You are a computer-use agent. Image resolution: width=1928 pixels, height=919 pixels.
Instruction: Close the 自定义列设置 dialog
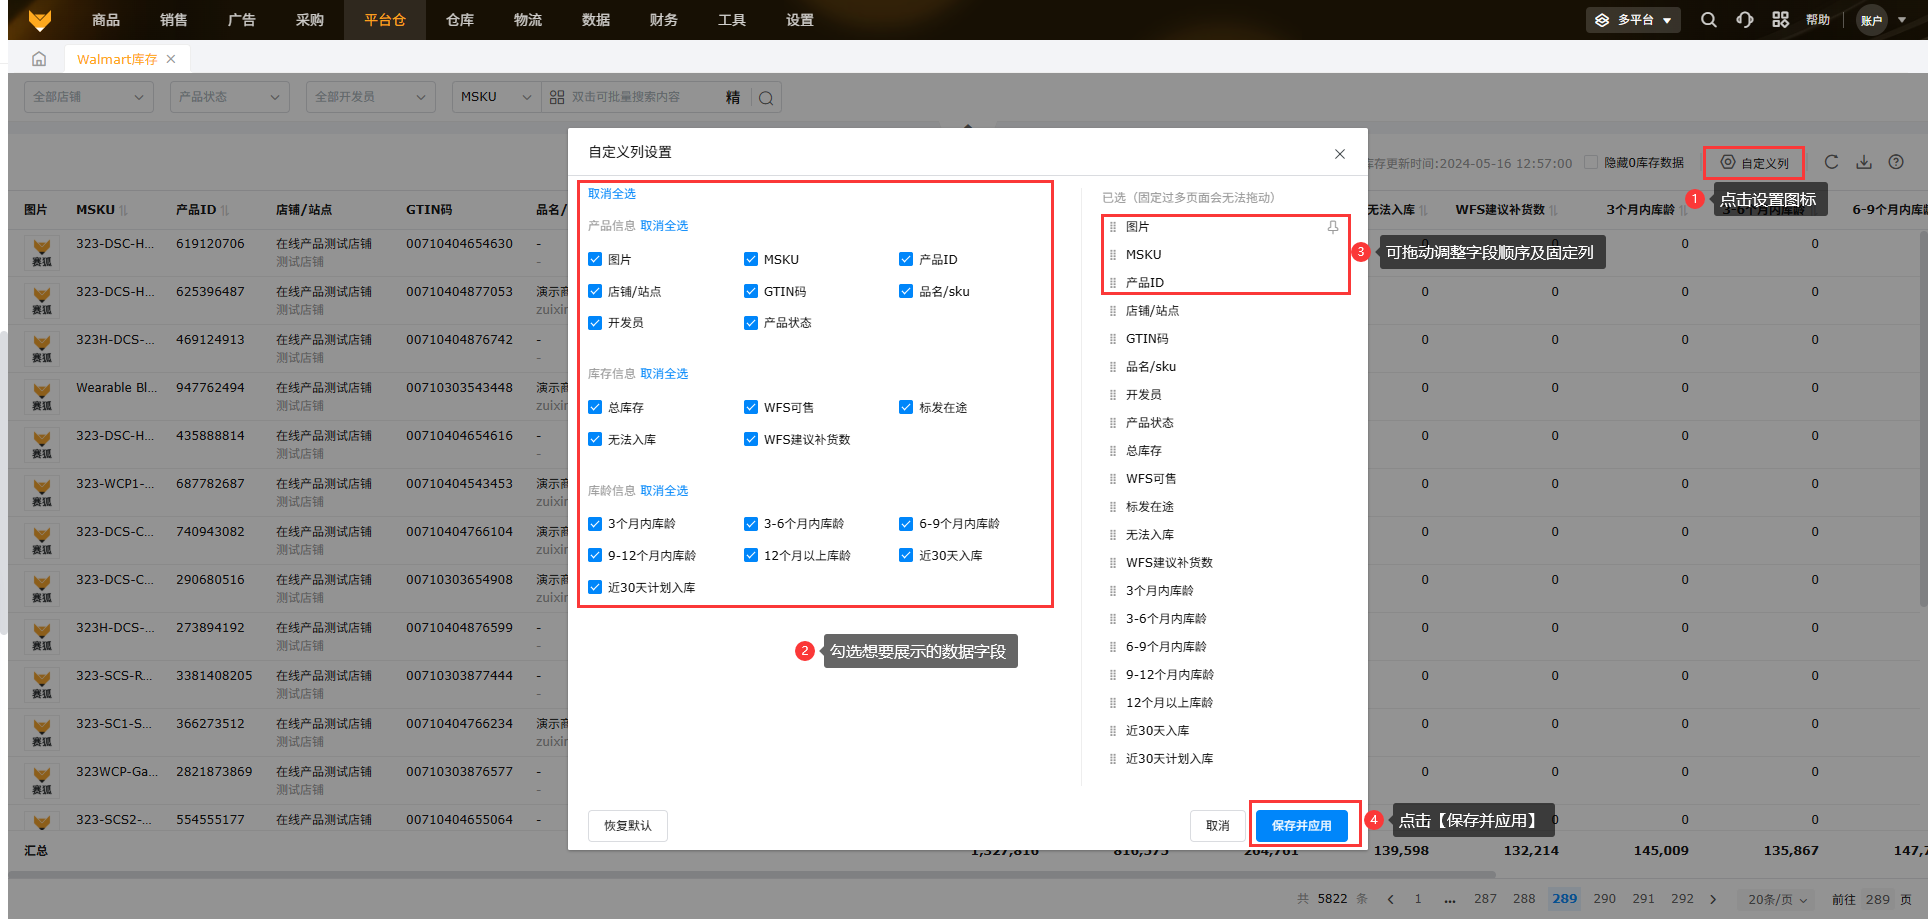(x=1340, y=154)
